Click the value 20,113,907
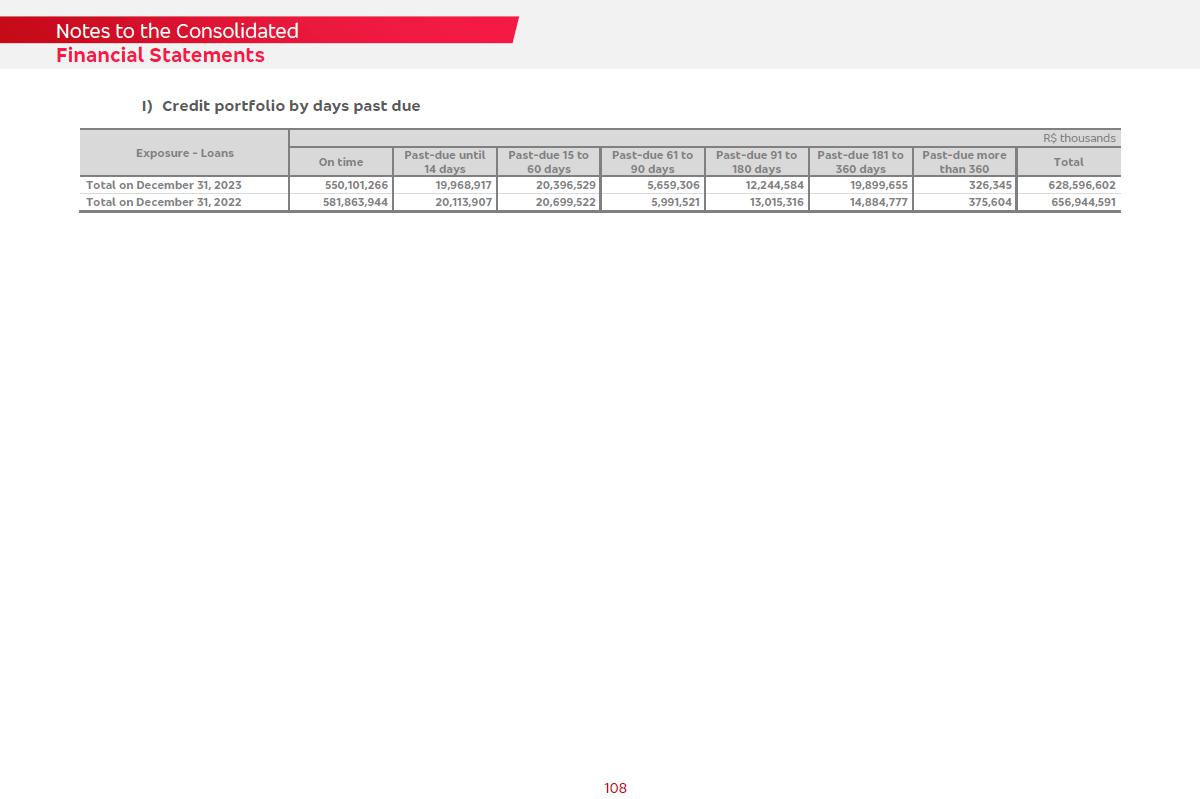 (464, 202)
